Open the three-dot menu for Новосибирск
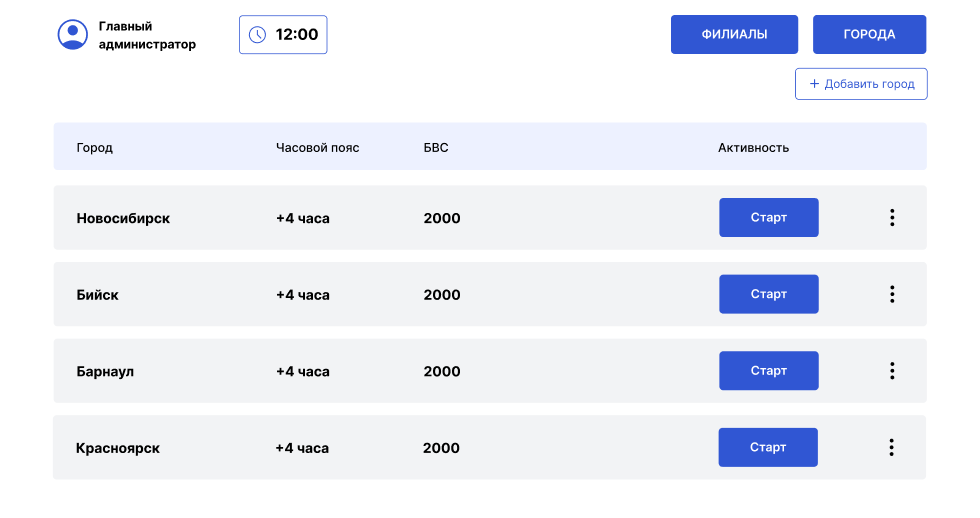The width and height of the screenshot is (980, 518). (x=891, y=218)
